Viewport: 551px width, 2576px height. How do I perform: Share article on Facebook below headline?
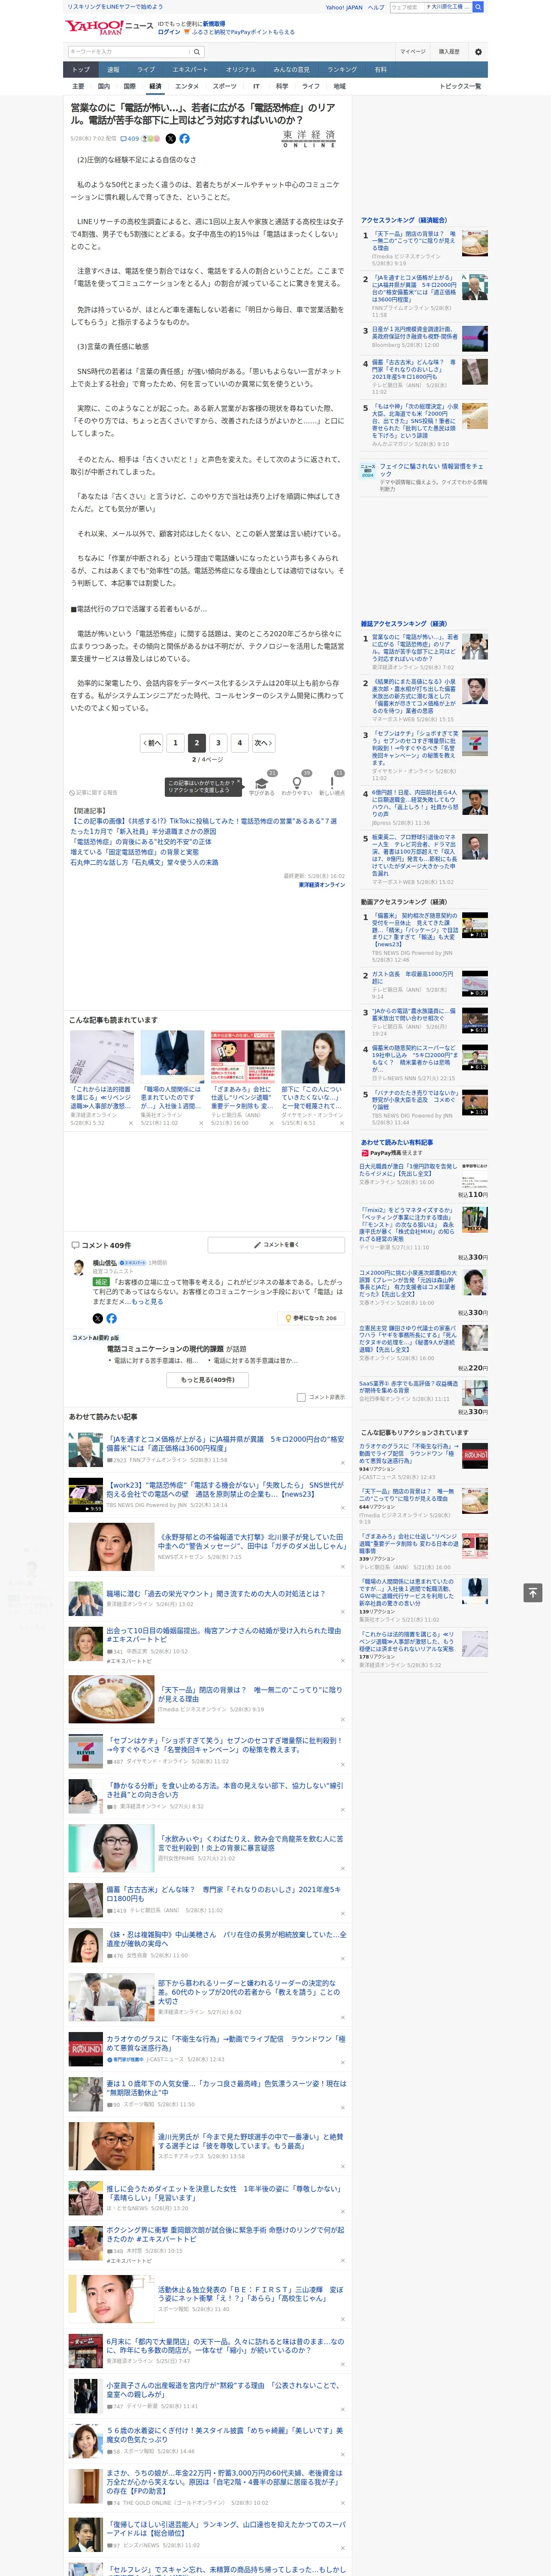pos(184,139)
